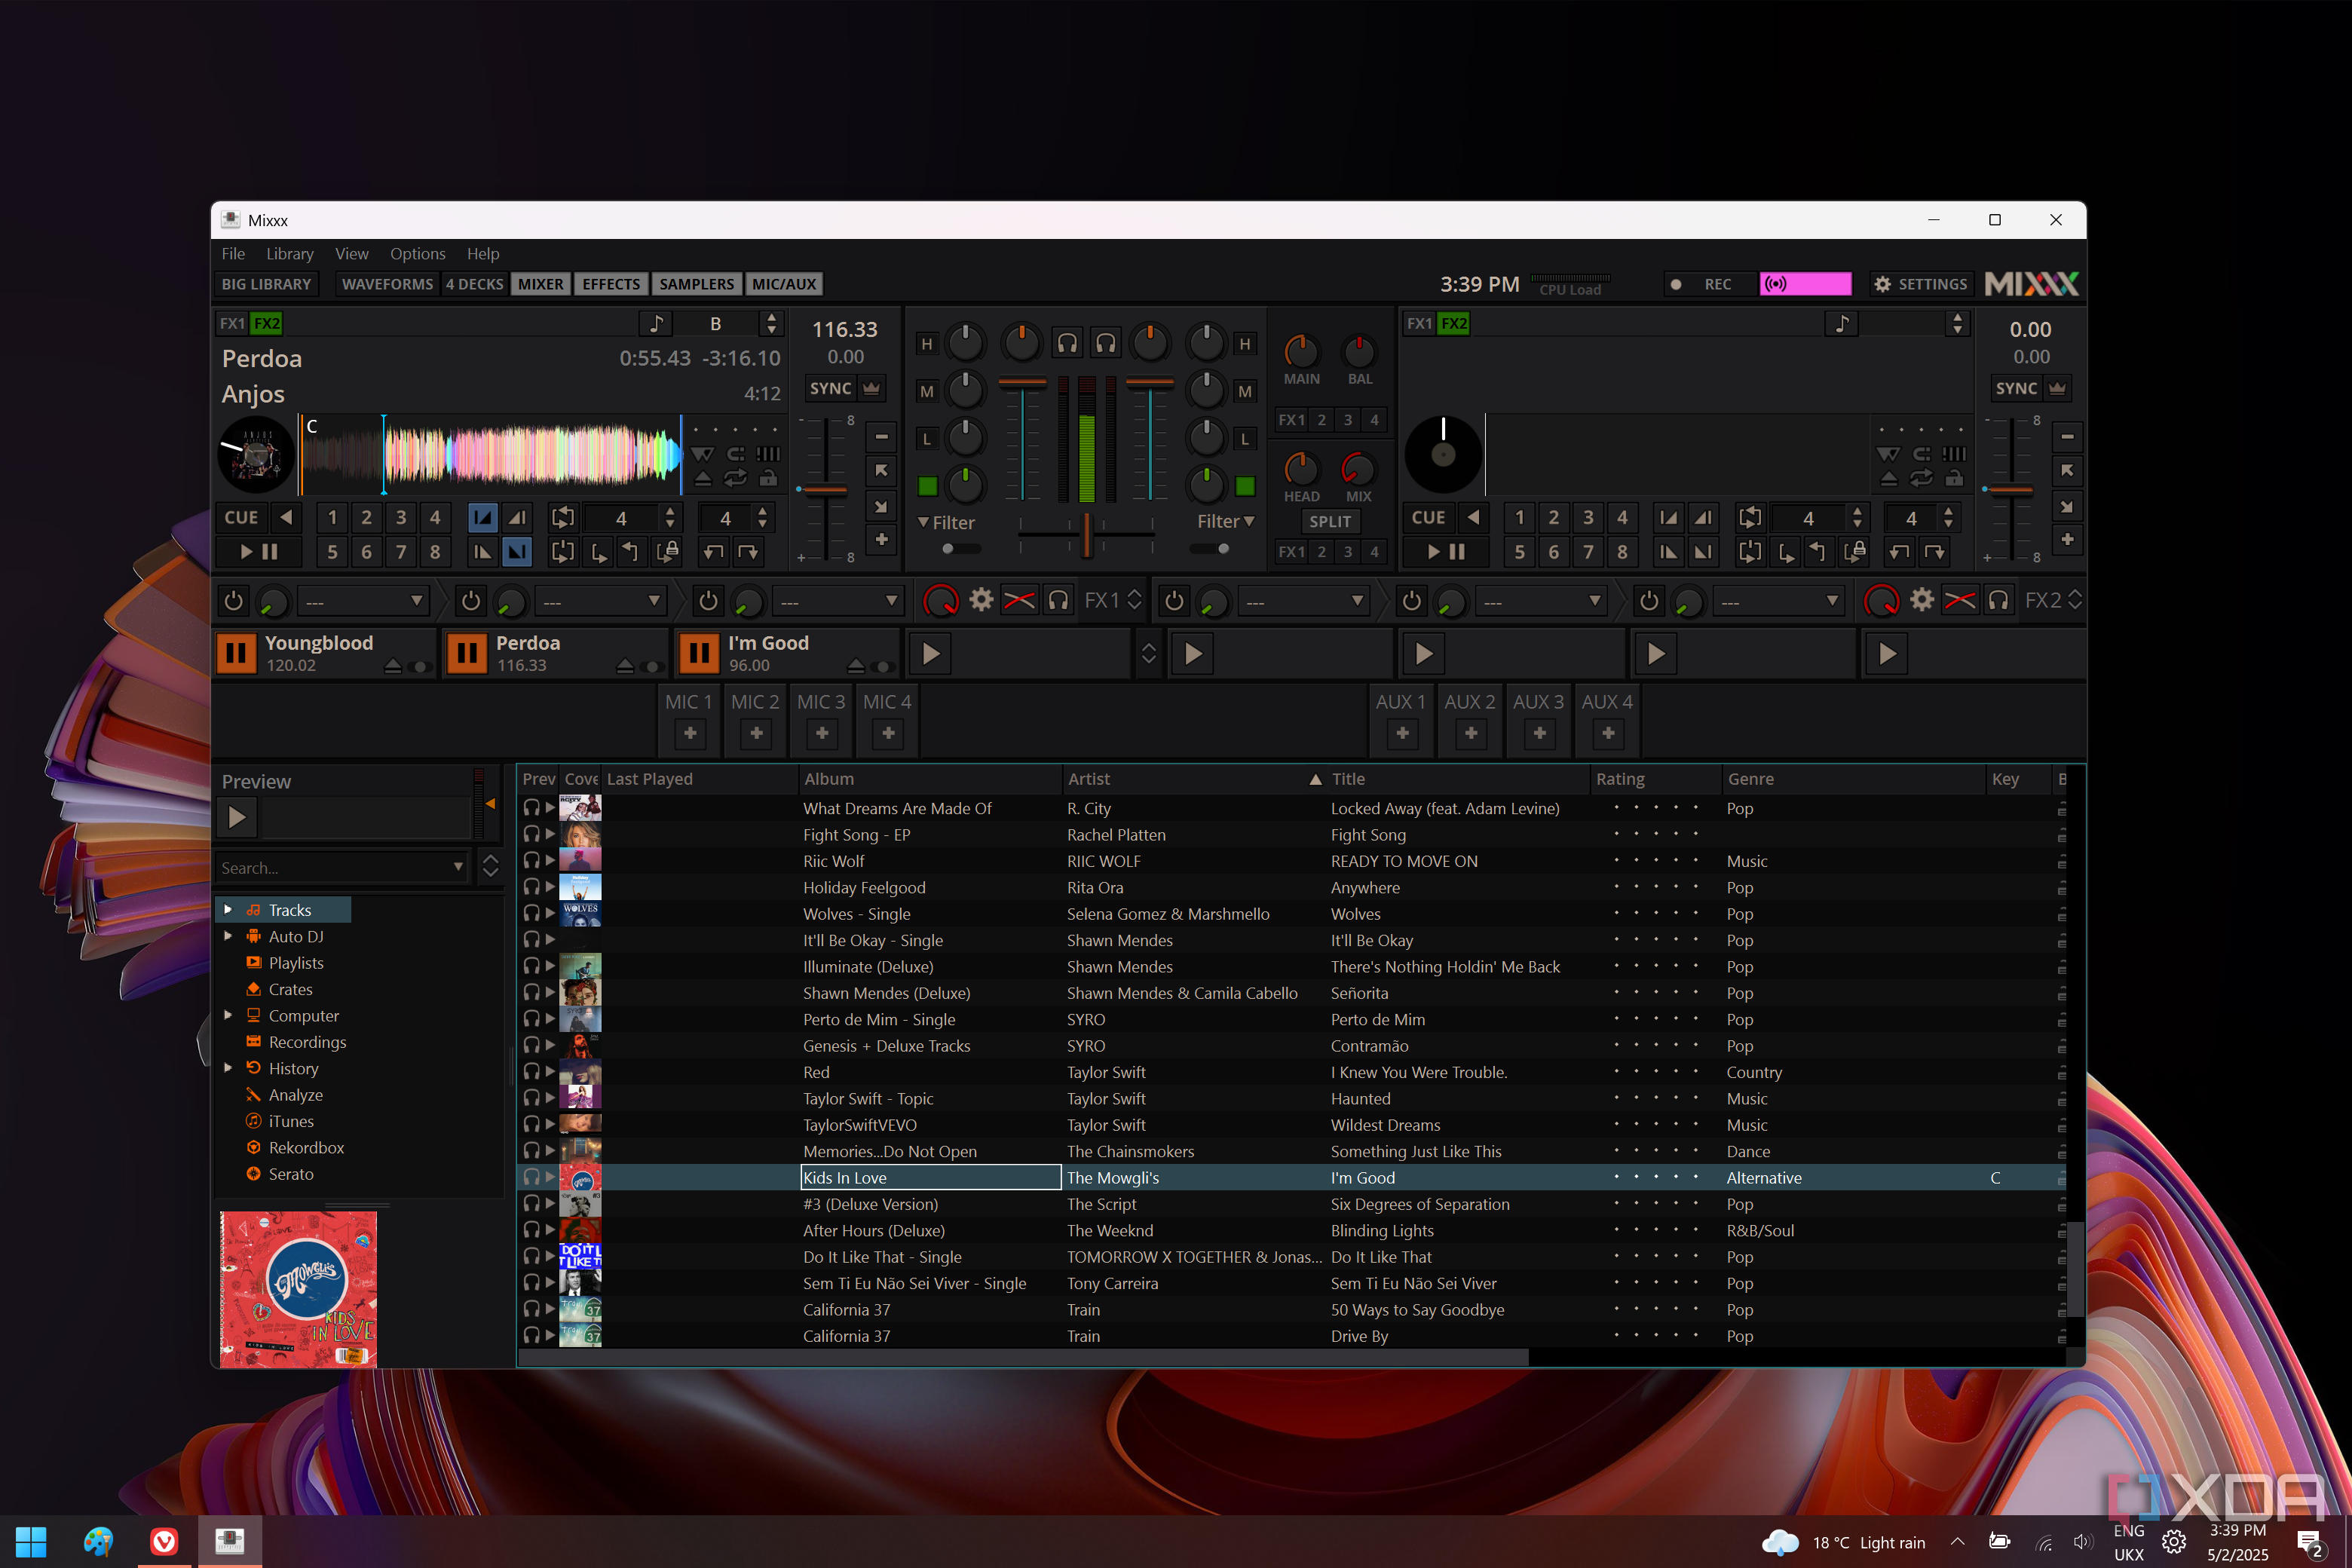Toggle the SPLIT headphone button
Viewport: 2352px width, 1568px height.
click(x=1330, y=521)
